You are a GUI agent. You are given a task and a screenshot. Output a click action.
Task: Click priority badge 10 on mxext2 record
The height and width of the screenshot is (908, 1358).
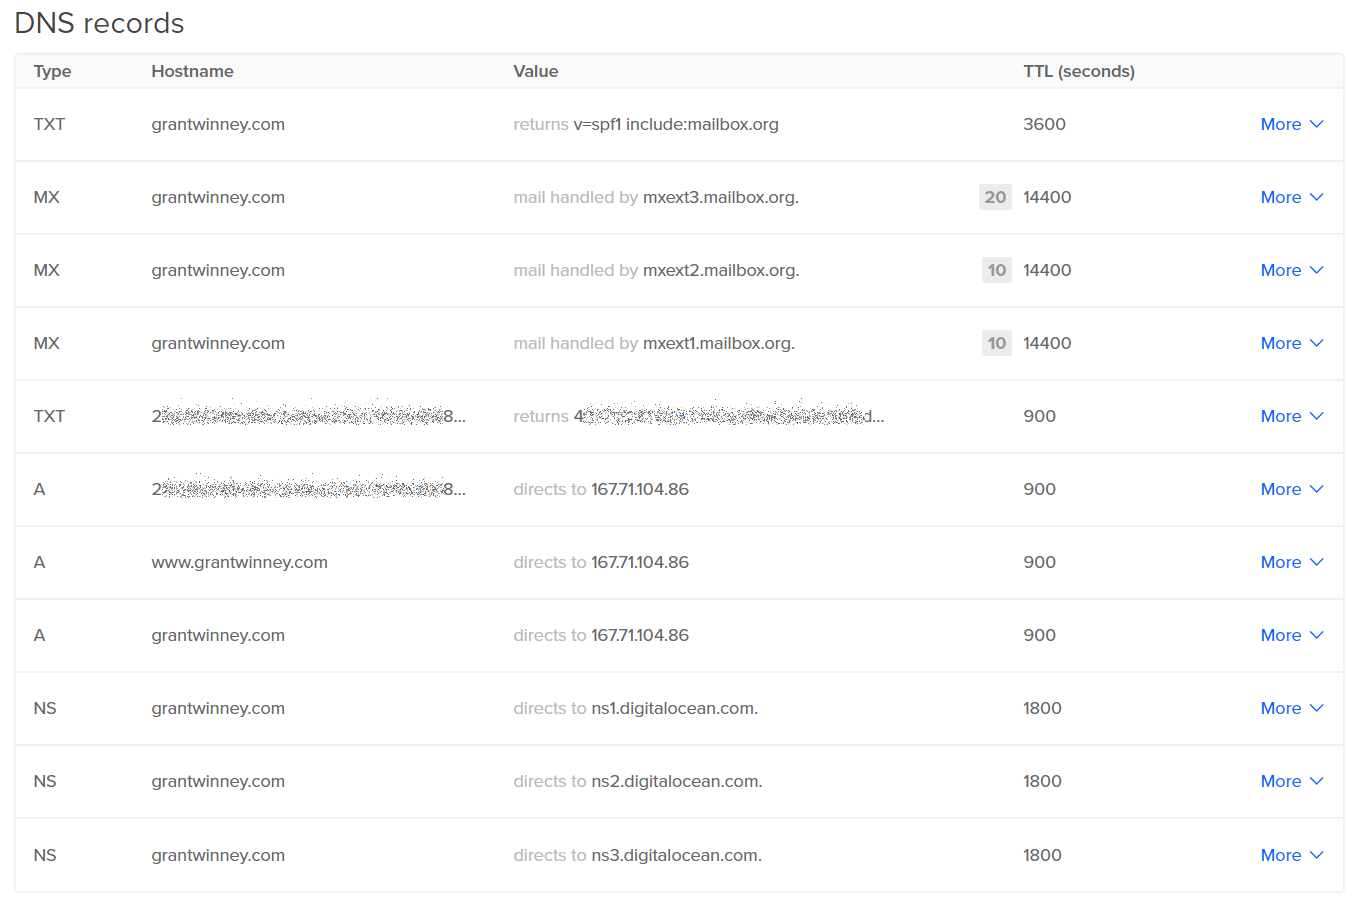click(996, 270)
